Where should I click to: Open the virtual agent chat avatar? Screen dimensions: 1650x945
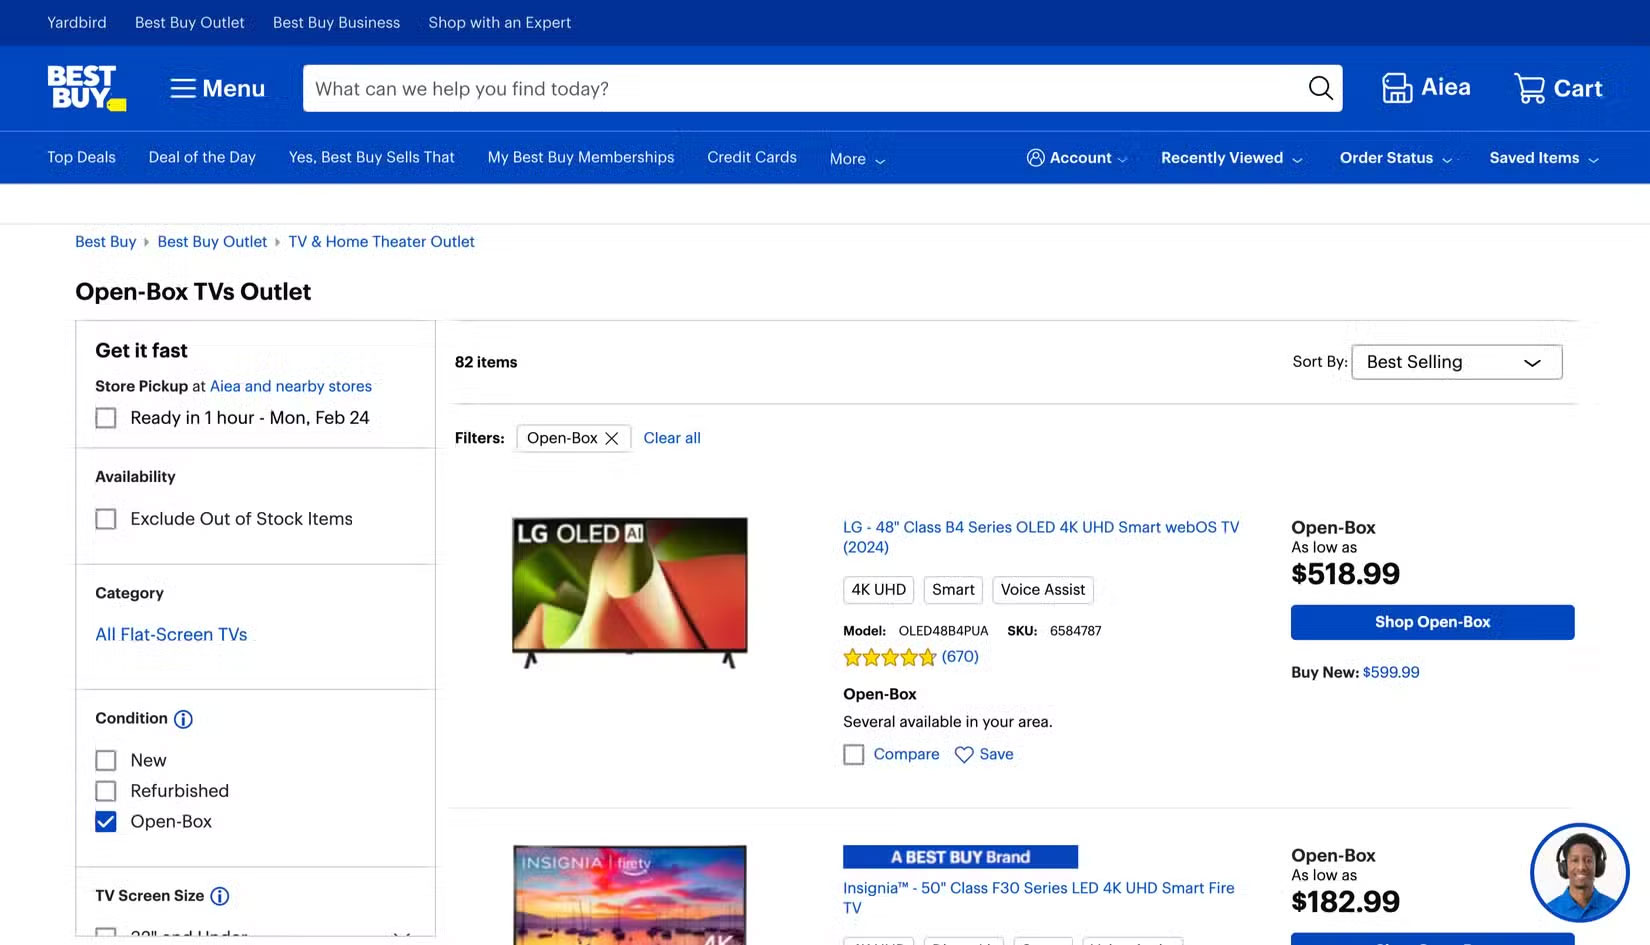(1579, 871)
